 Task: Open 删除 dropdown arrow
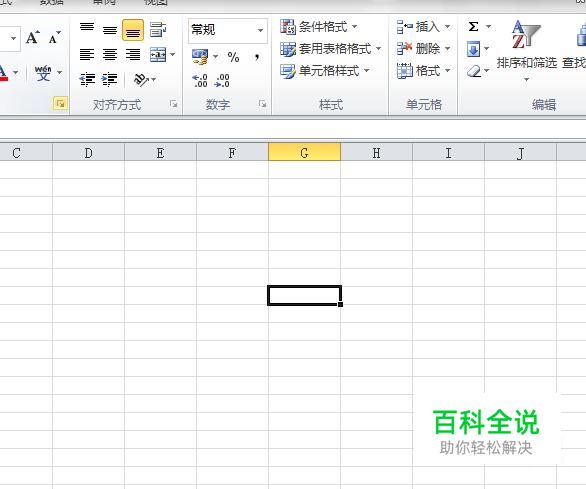coord(447,49)
